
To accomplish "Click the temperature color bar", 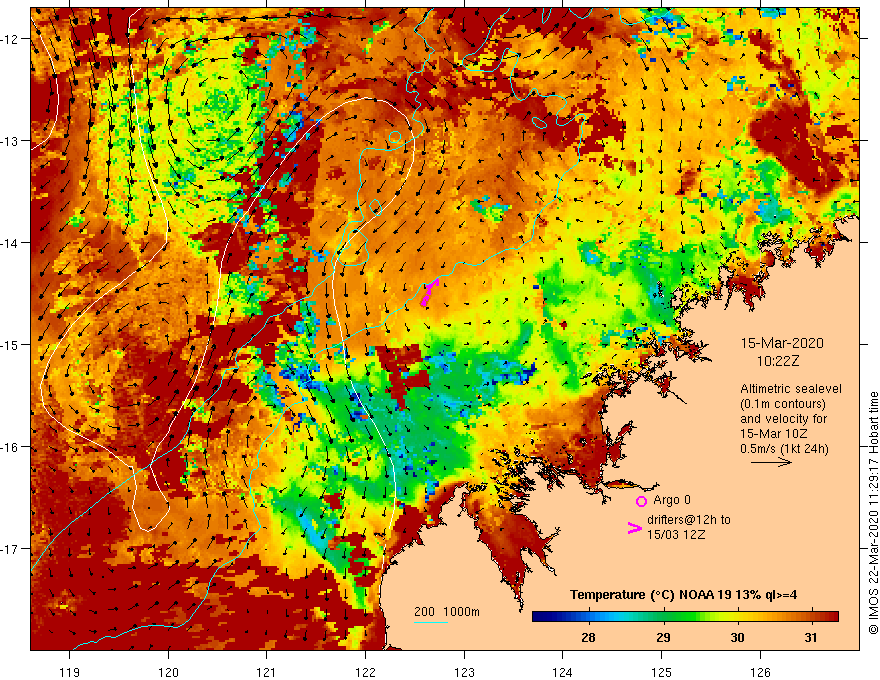I will [x=685, y=617].
